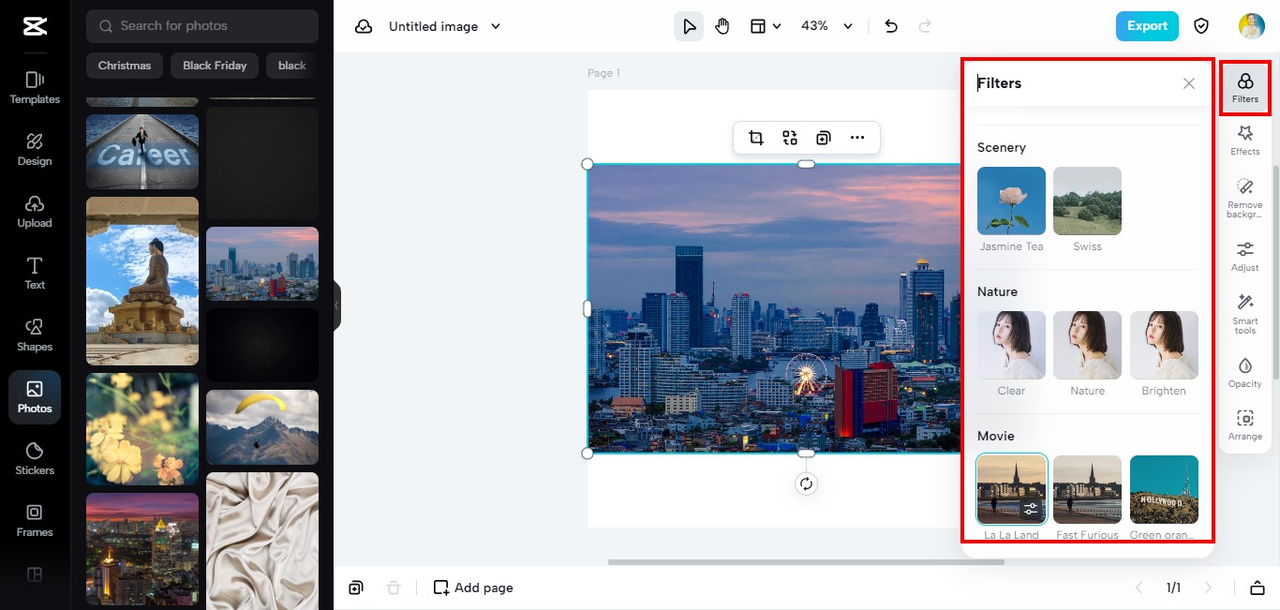Undo the last action

(891, 26)
